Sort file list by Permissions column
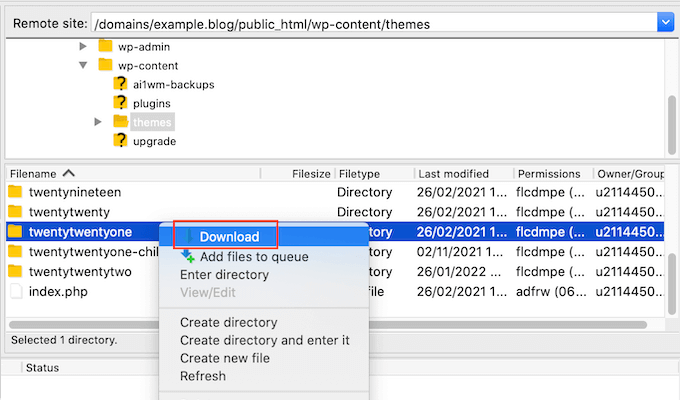The width and height of the screenshot is (680, 400). pyautogui.click(x=549, y=174)
